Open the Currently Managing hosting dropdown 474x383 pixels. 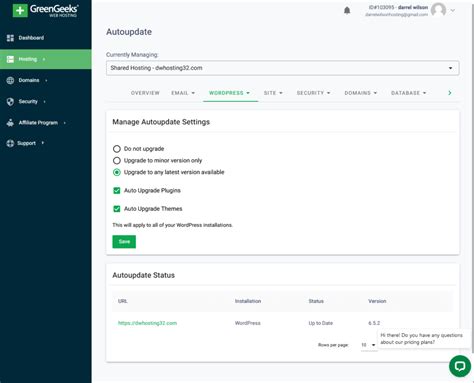[x=282, y=68]
